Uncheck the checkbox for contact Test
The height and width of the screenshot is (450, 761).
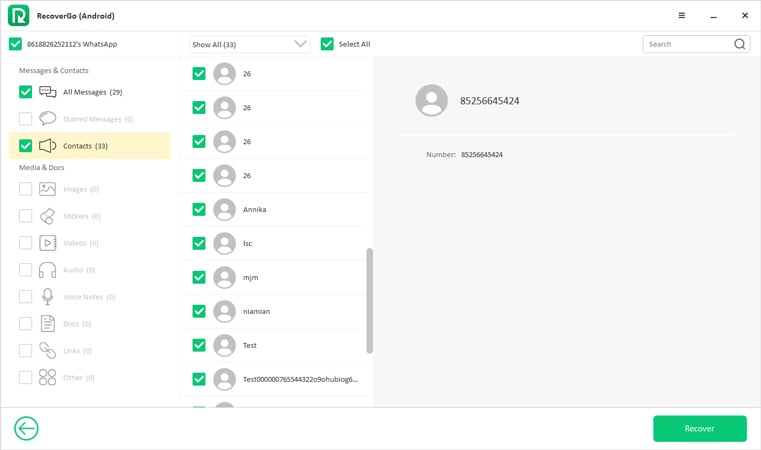[199, 345]
